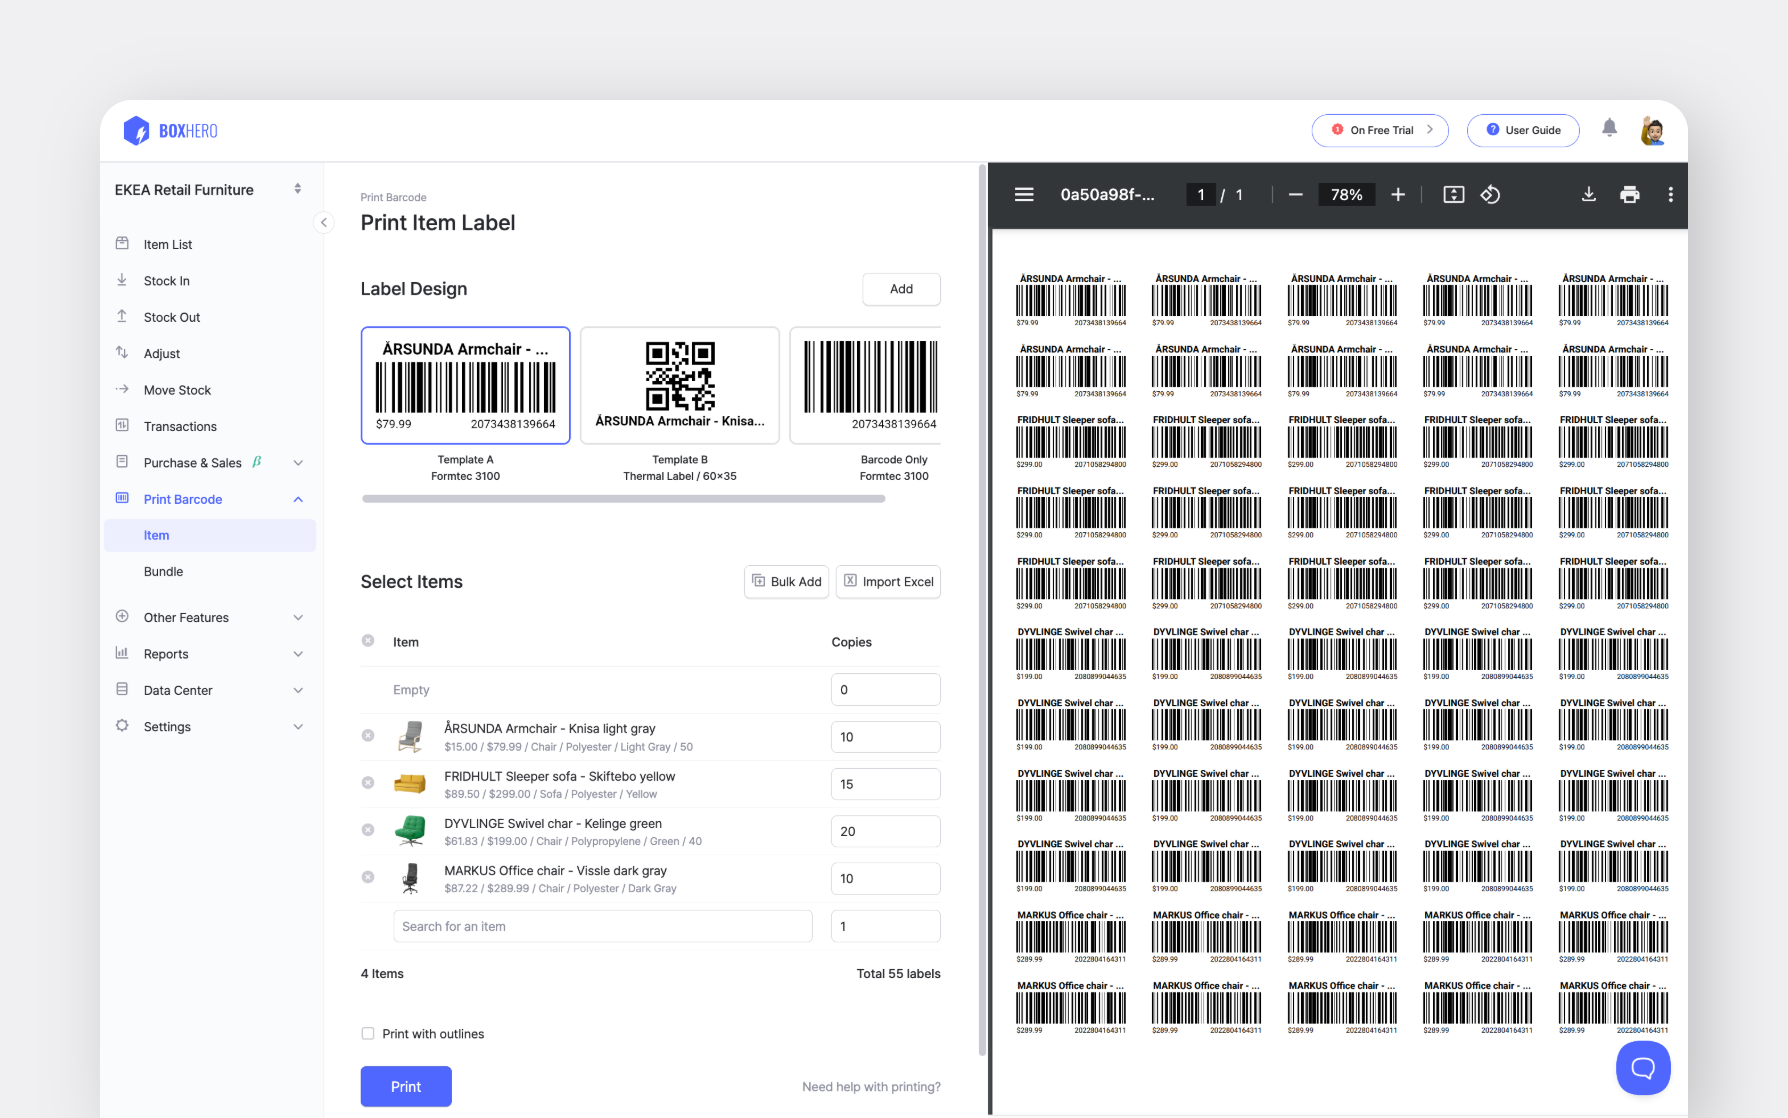This screenshot has width=1788, height=1118.
Task: Click the fit-to-page icon in PDF toolbar
Action: click(x=1452, y=194)
